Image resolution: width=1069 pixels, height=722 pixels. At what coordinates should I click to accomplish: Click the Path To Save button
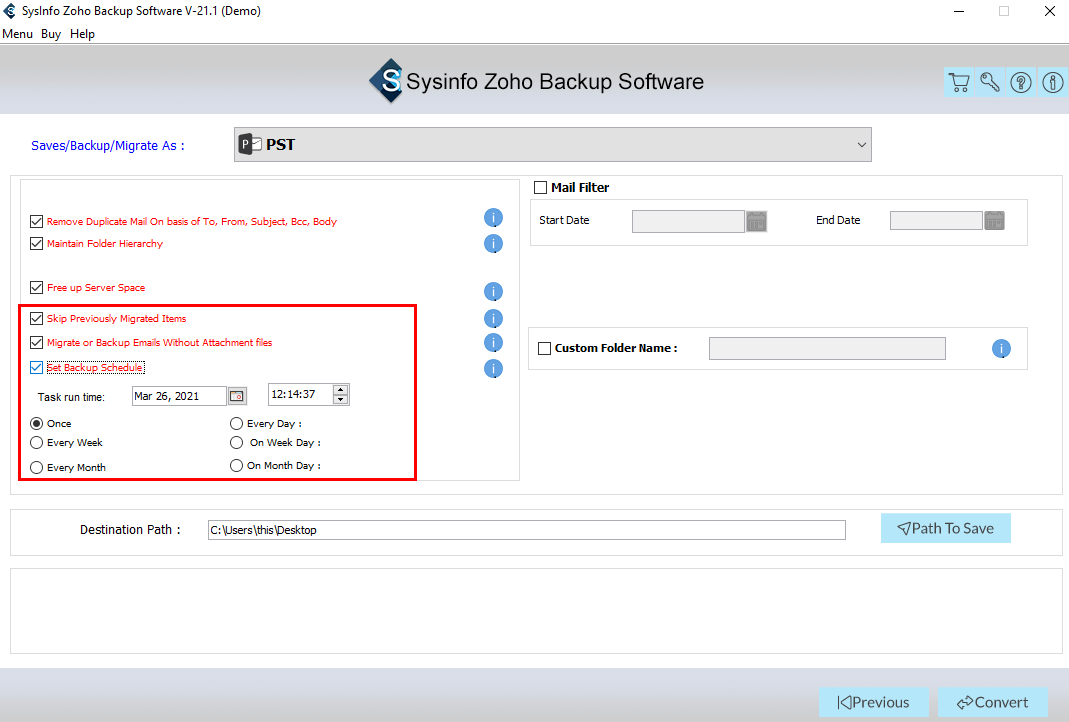point(946,528)
